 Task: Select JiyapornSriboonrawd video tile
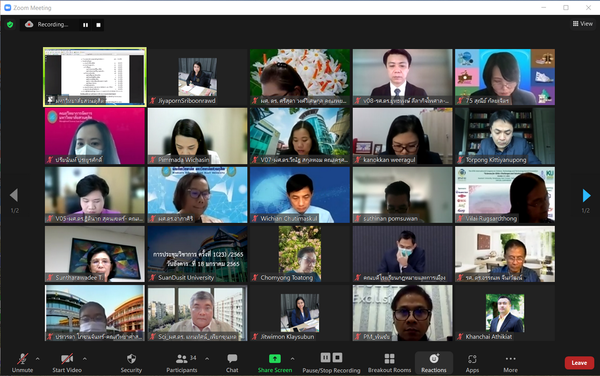(x=197, y=77)
